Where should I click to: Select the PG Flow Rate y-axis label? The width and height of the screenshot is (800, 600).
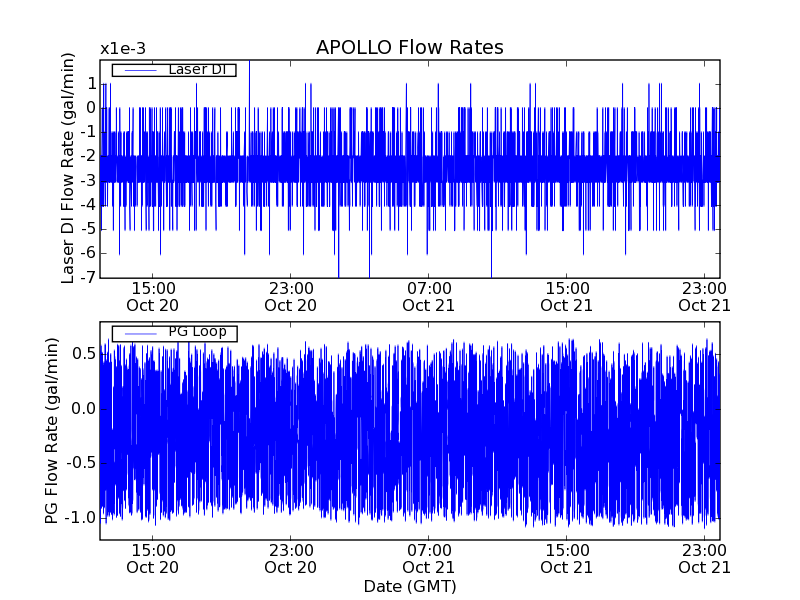tap(52, 431)
